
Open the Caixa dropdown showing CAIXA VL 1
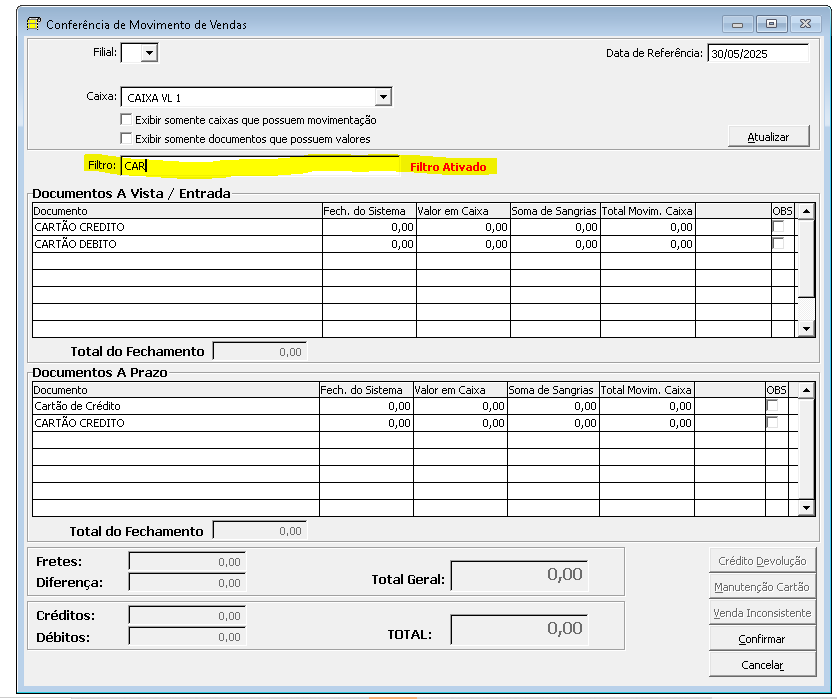point(383,97)
